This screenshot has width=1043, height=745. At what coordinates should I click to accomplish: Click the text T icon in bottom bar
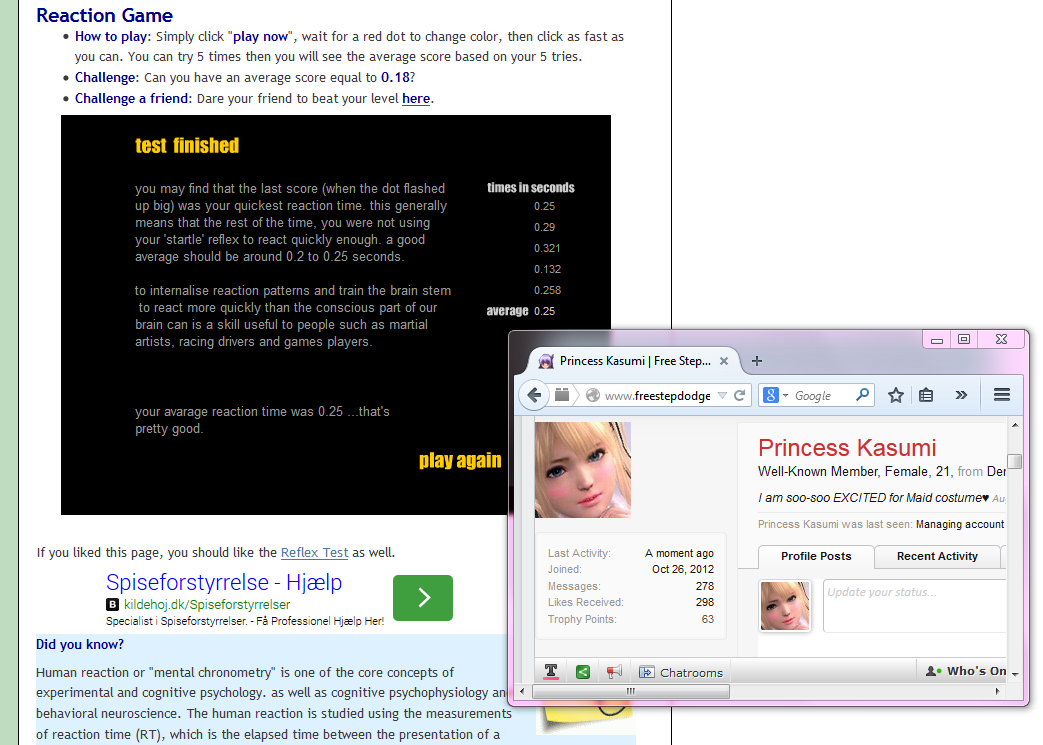(551, 672)
